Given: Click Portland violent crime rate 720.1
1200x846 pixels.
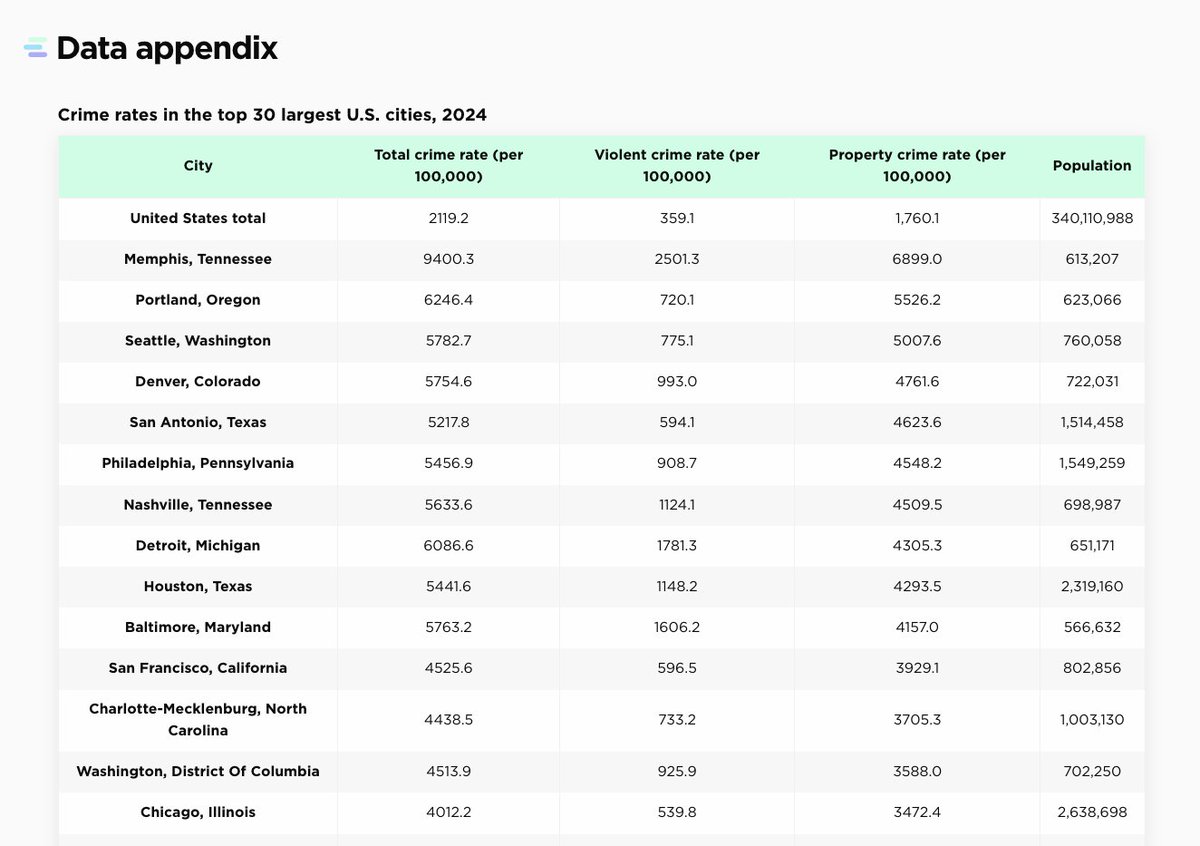Looking at the screenshot, I should (x=677, y=300).
